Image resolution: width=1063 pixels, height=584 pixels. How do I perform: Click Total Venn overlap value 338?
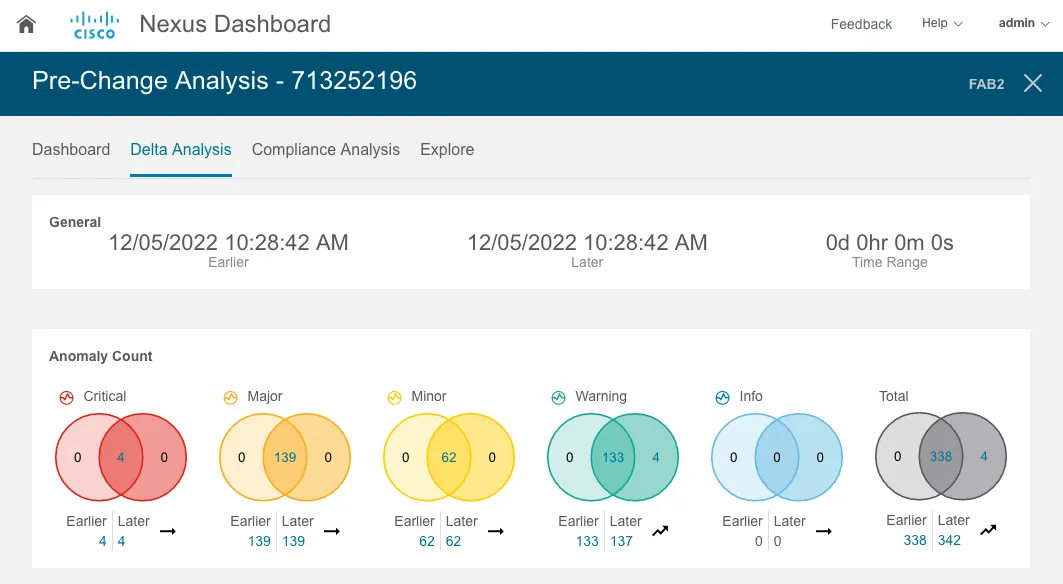click(941, 456)
